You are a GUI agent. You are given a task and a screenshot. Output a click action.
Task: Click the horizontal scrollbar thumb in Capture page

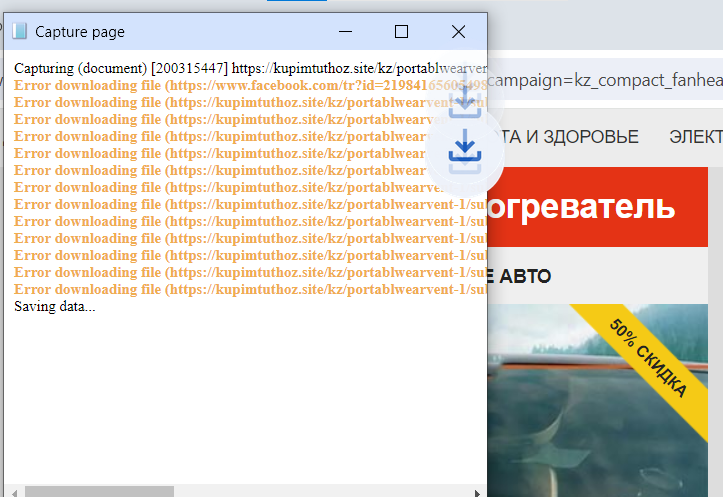99,491
